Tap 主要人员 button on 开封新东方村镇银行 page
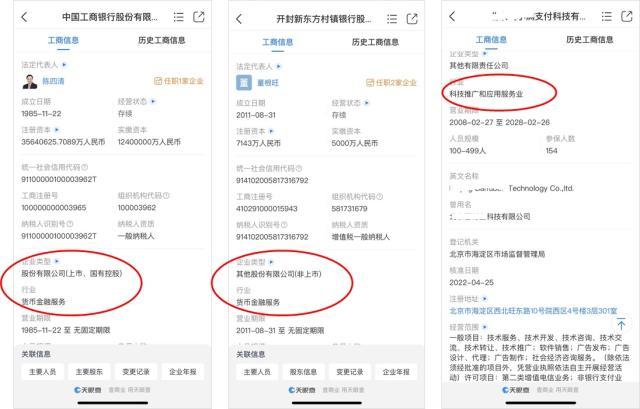 coord(257,372)
